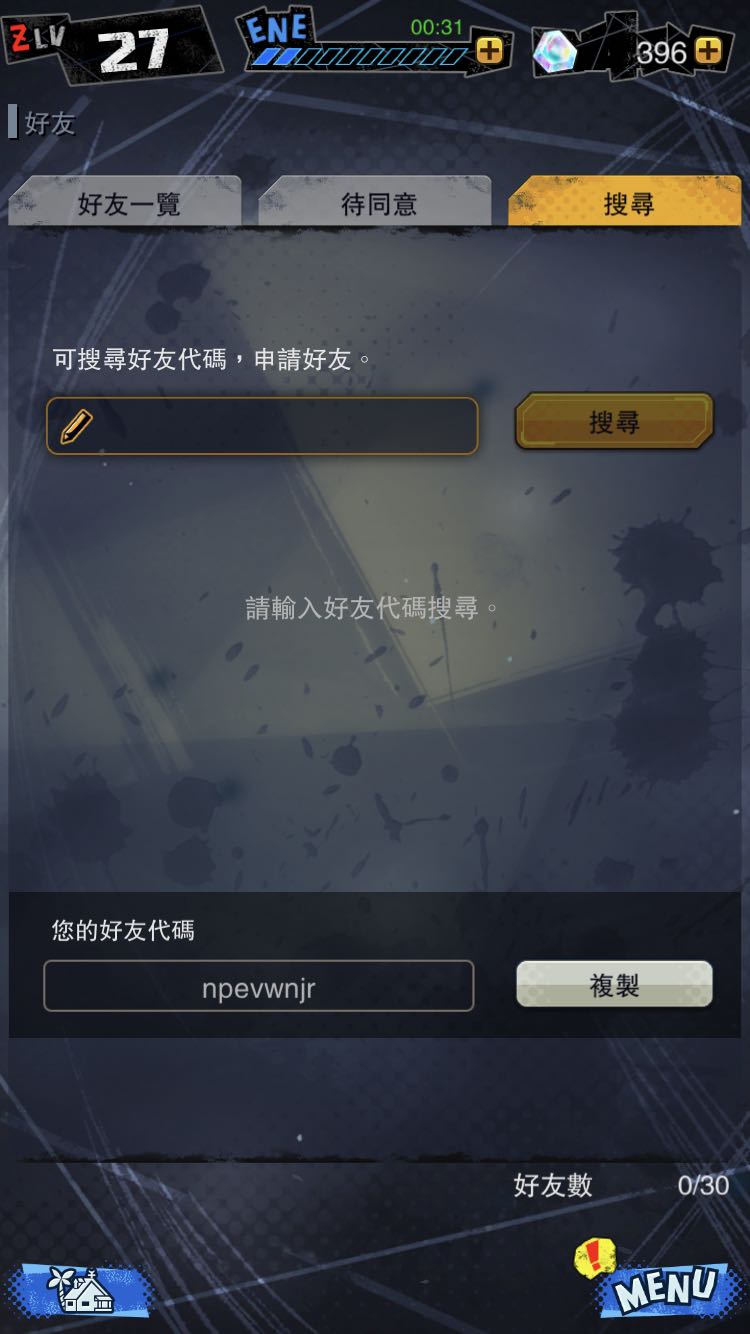The height and width of the screenshot is (1334, 750).
Task: Switch to the 好友一覽 tab
Action: tap(126, 203)
